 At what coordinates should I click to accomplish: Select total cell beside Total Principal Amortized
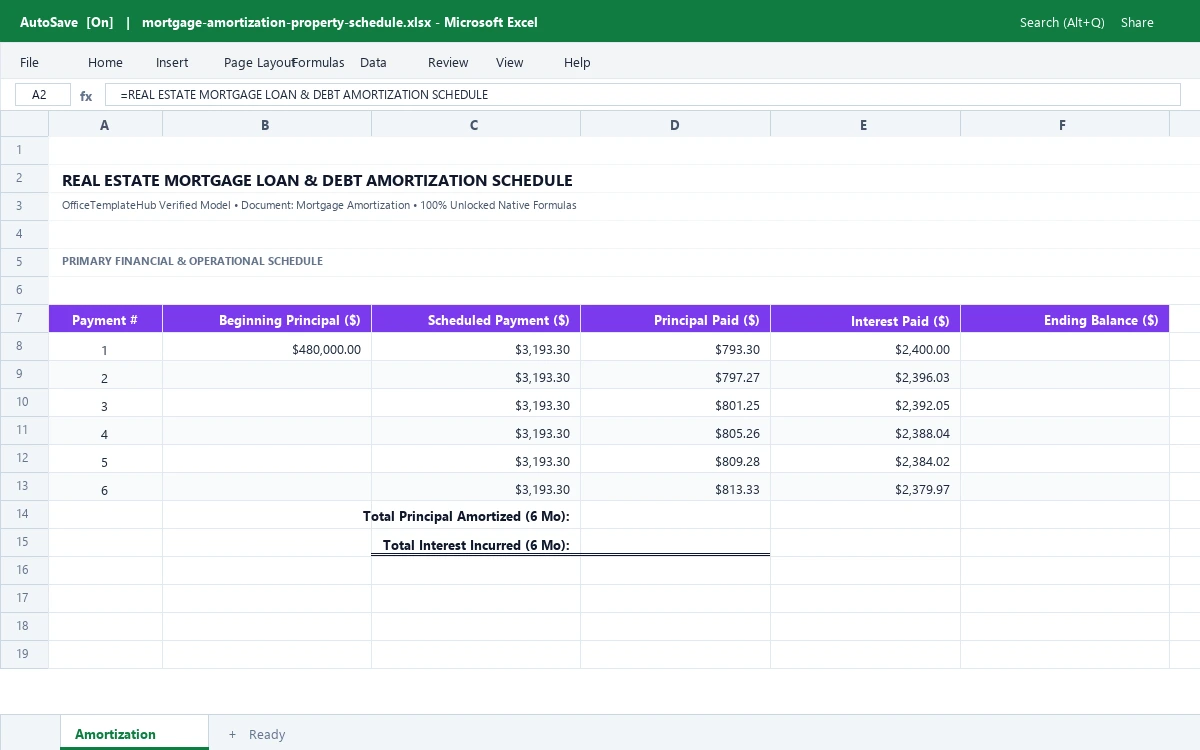click(x=675, y=515)
